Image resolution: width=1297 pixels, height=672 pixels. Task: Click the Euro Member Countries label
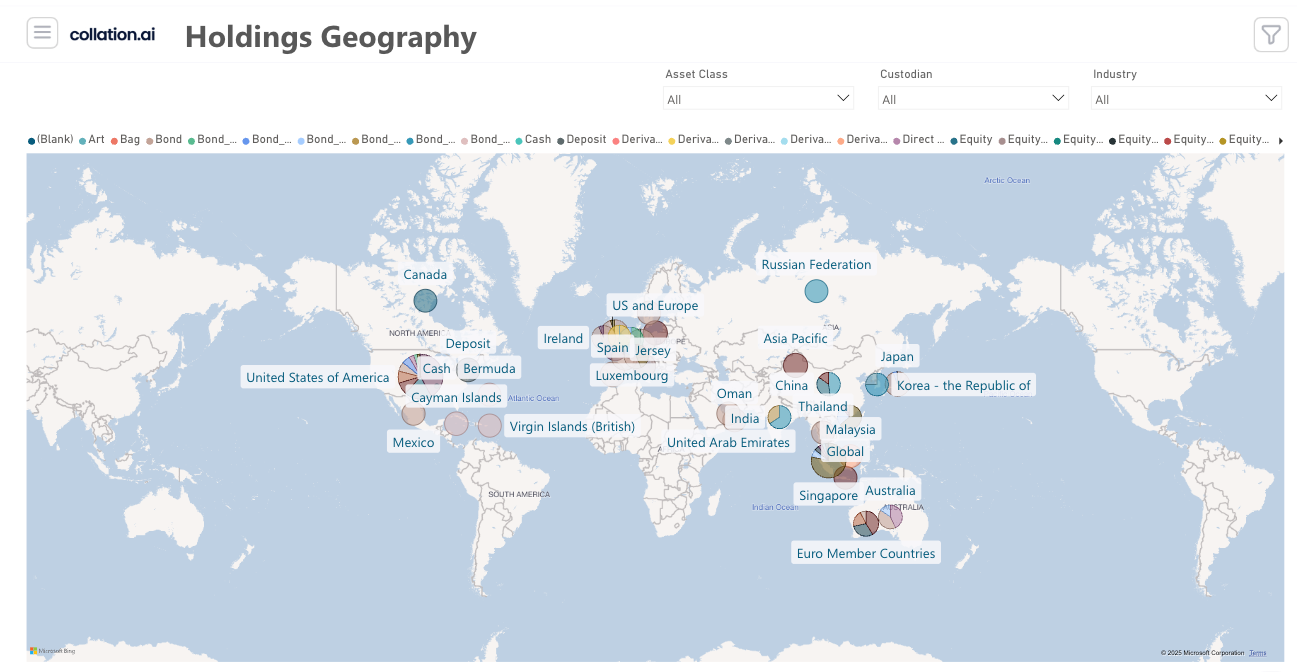click(x=865, y=553)
